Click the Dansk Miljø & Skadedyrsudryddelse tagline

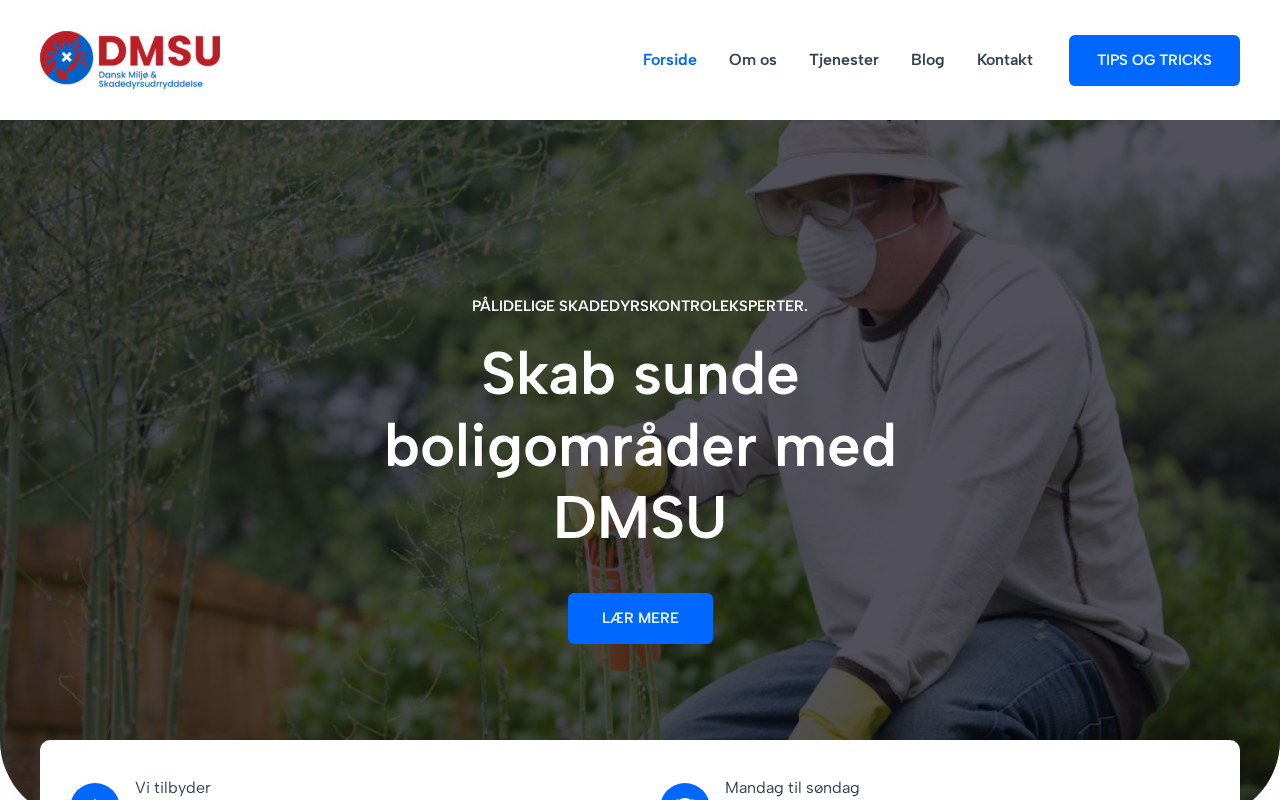(x=150, y=79)
